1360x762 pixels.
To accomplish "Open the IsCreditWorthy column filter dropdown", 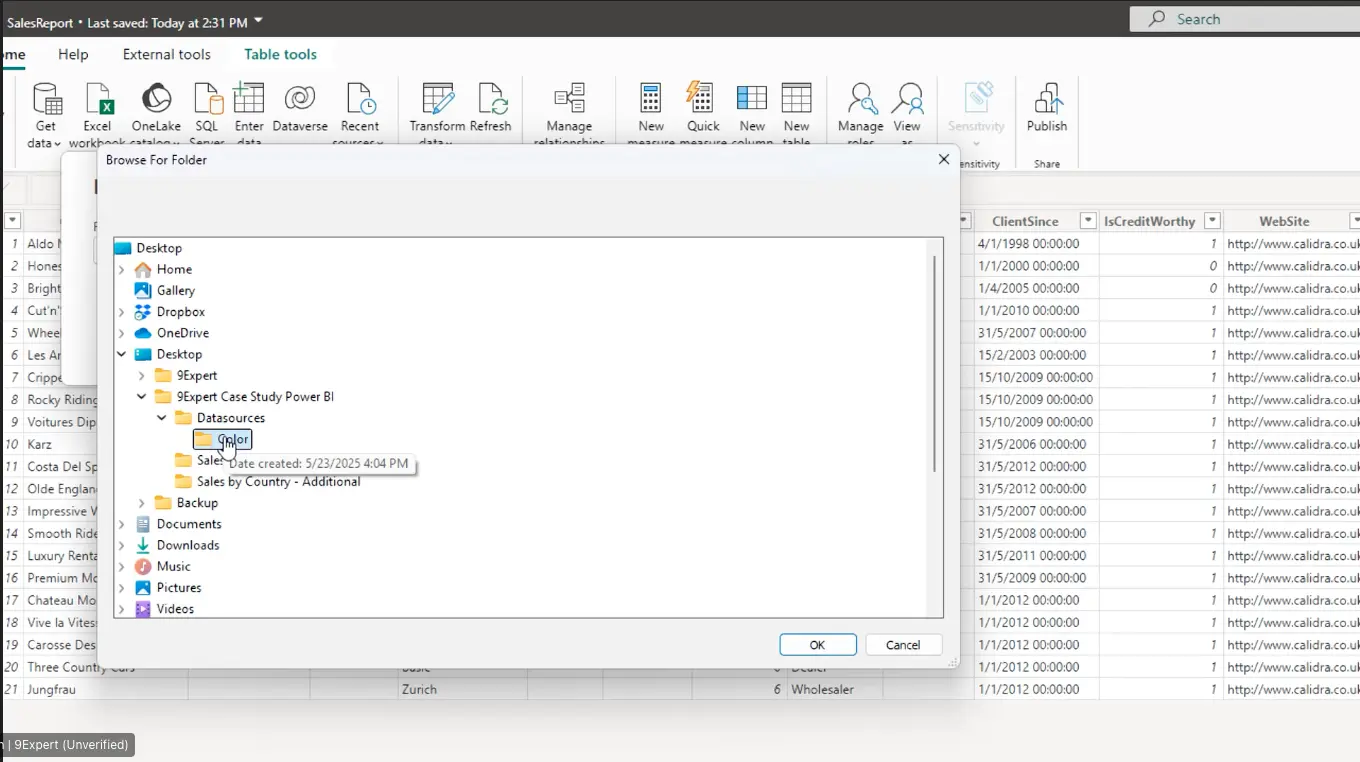I will [x=1212, y=221].
